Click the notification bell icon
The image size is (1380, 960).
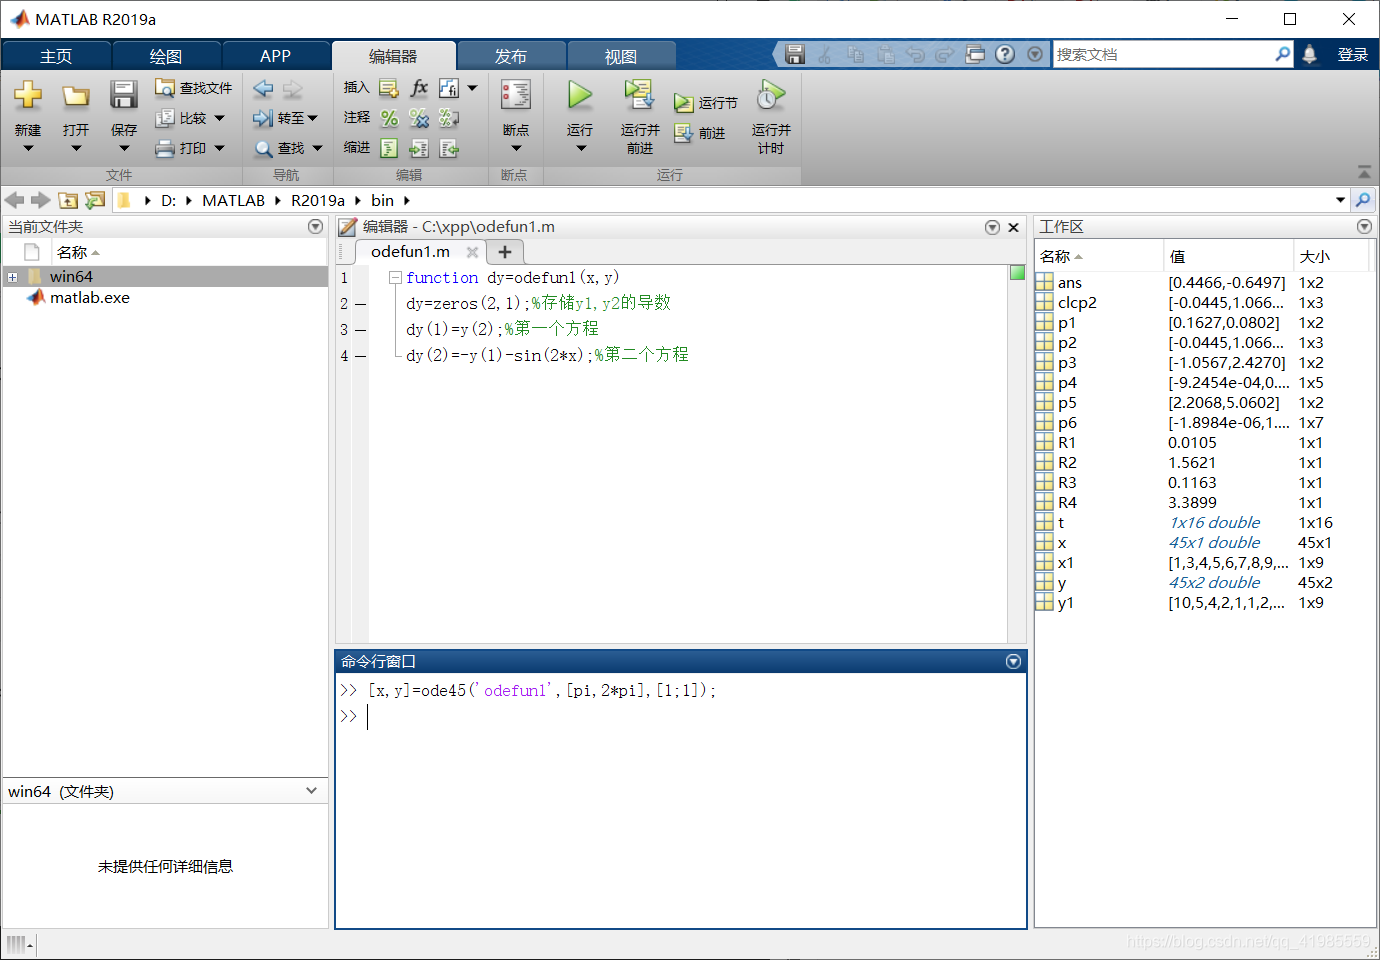1309,54
